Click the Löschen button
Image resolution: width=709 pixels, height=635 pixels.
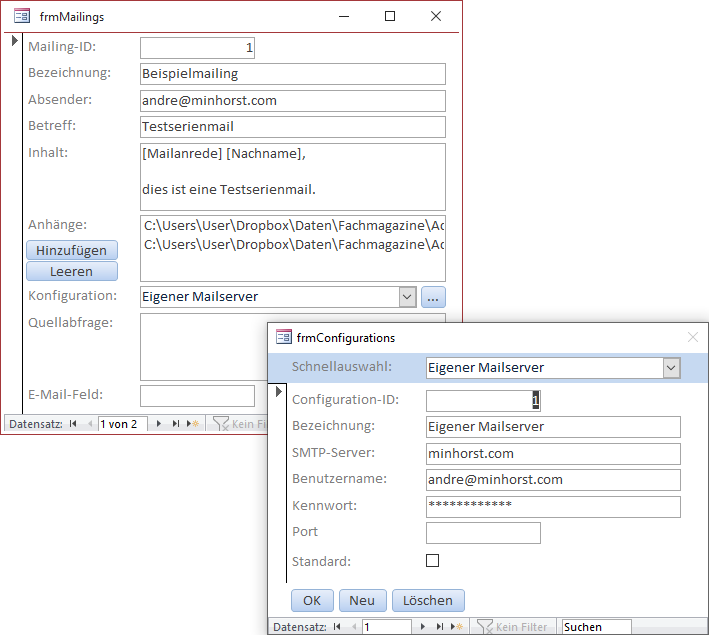coord(428,600)
